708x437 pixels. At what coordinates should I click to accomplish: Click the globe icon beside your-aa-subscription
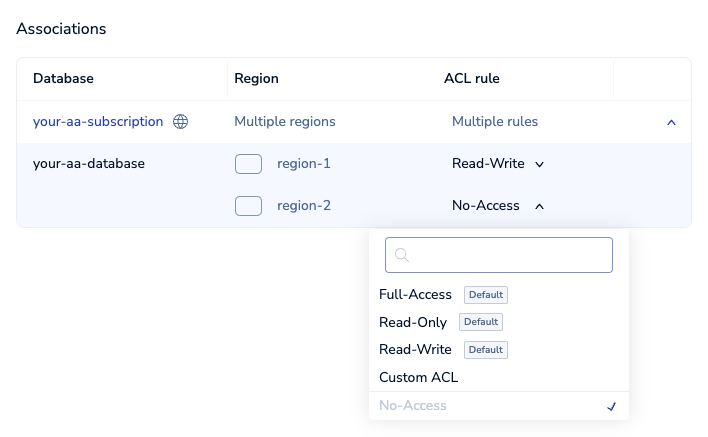point(180,122)
